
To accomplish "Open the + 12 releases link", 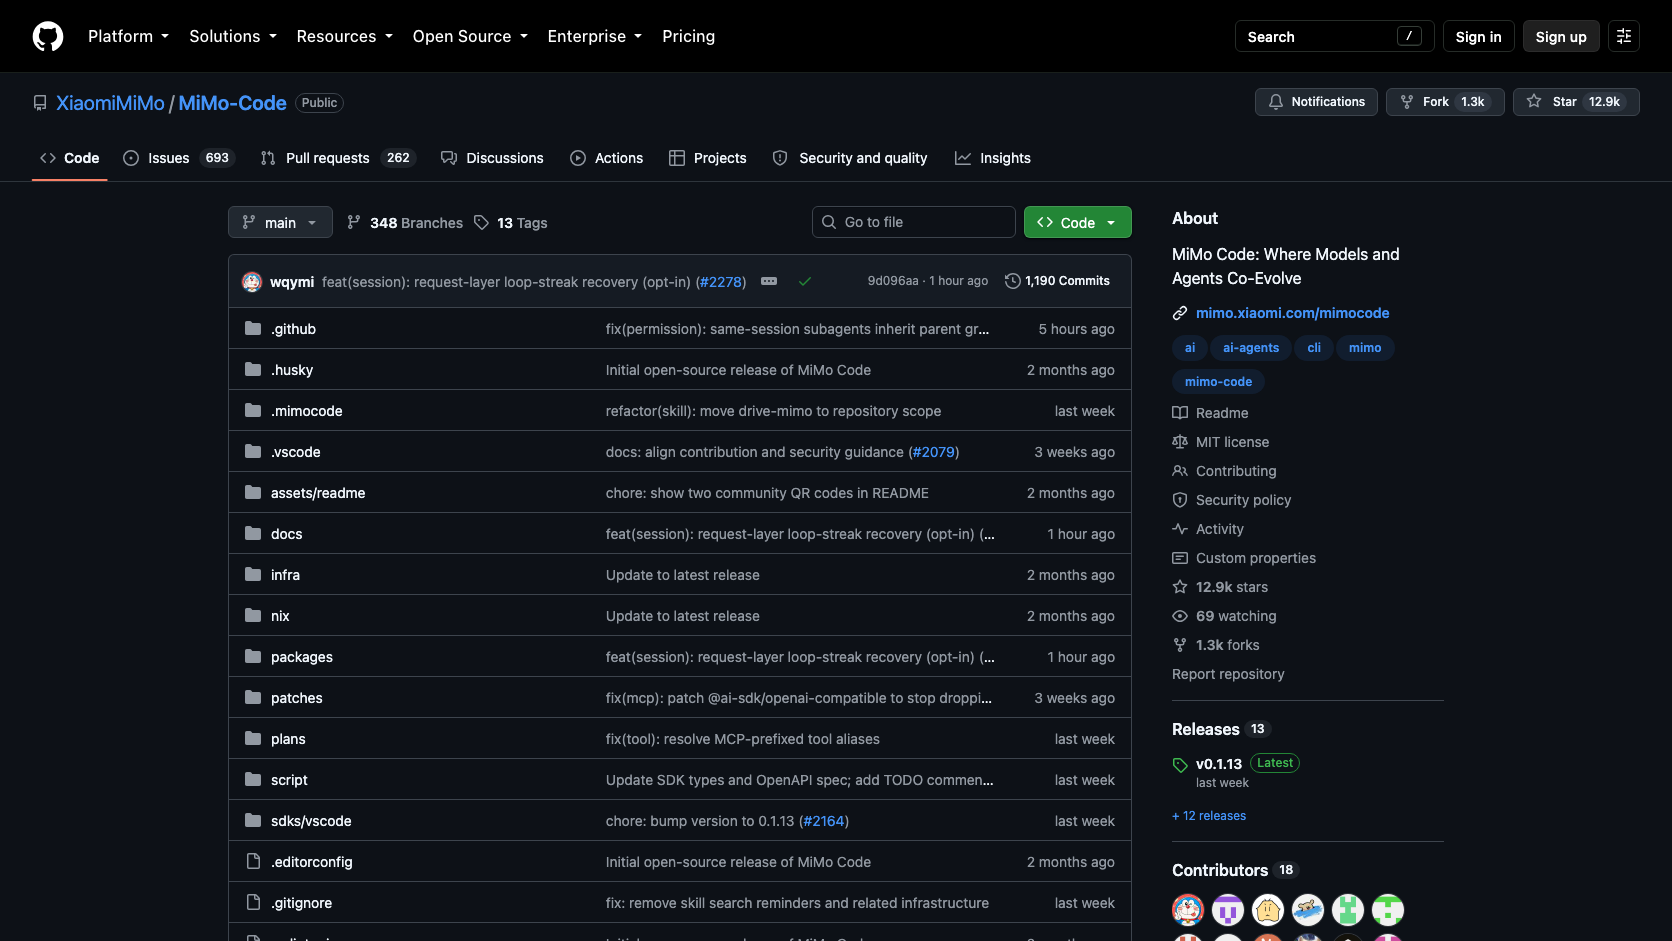I will (1209, 816).
